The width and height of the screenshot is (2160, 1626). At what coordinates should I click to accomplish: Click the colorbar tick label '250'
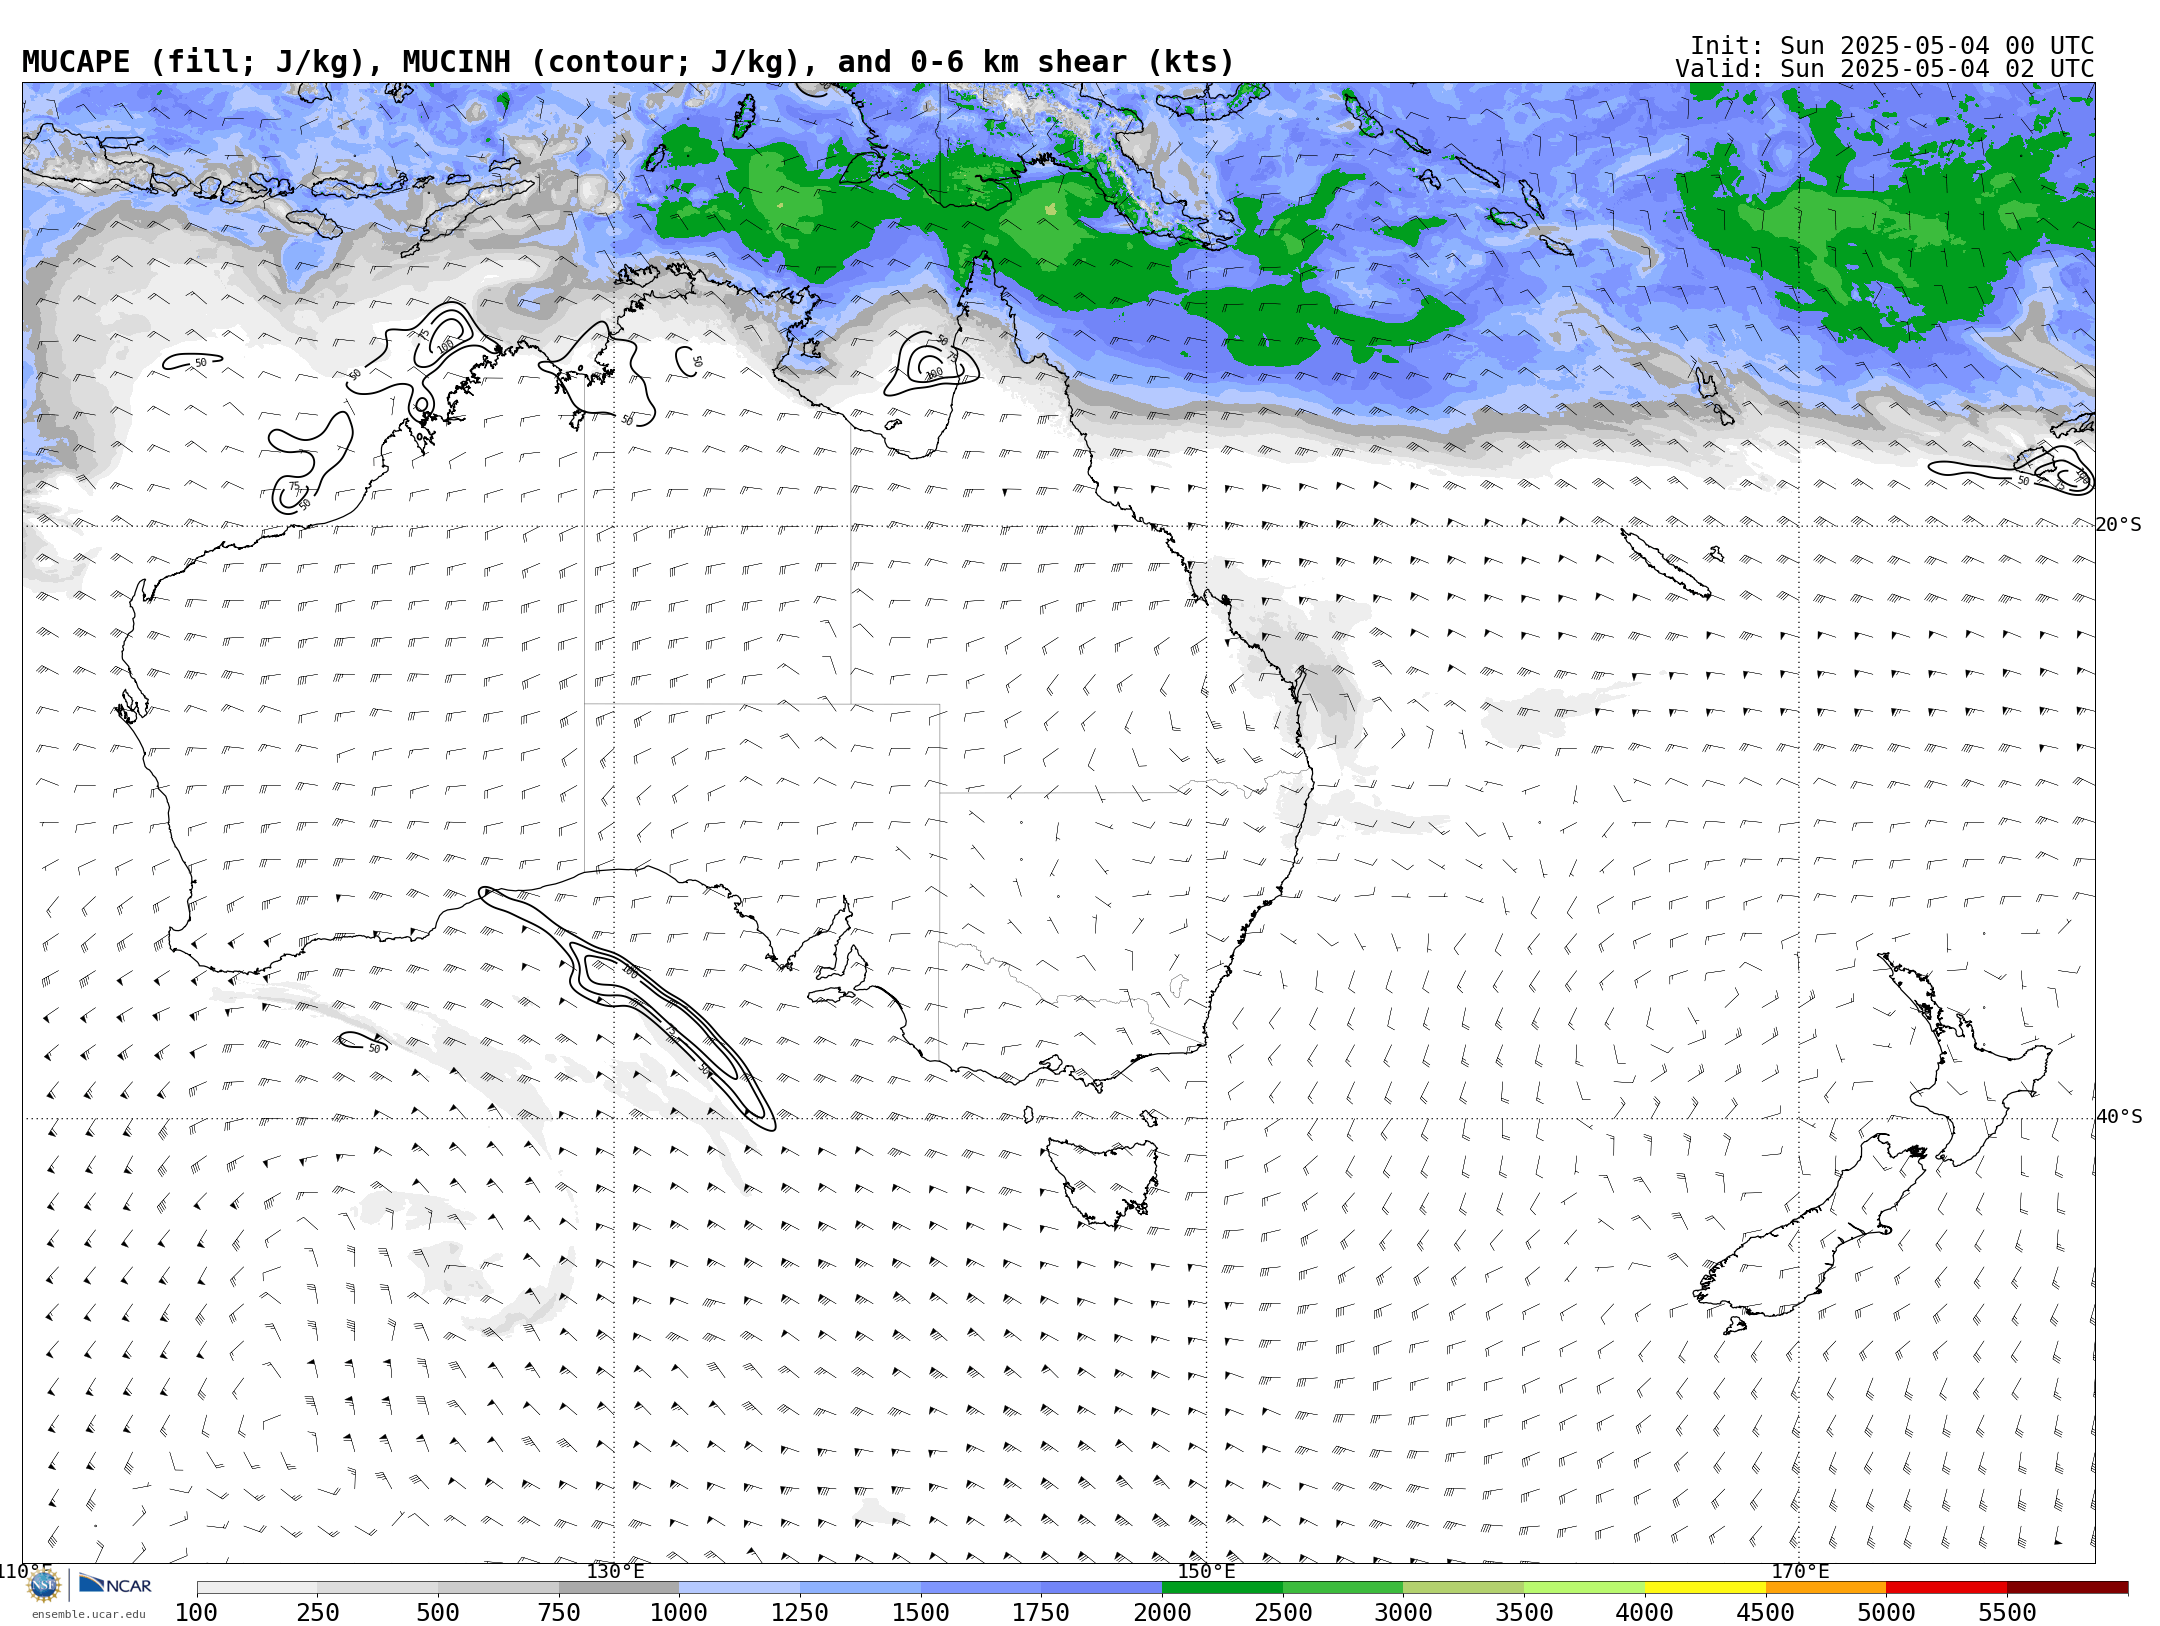tap(318, 1613)
